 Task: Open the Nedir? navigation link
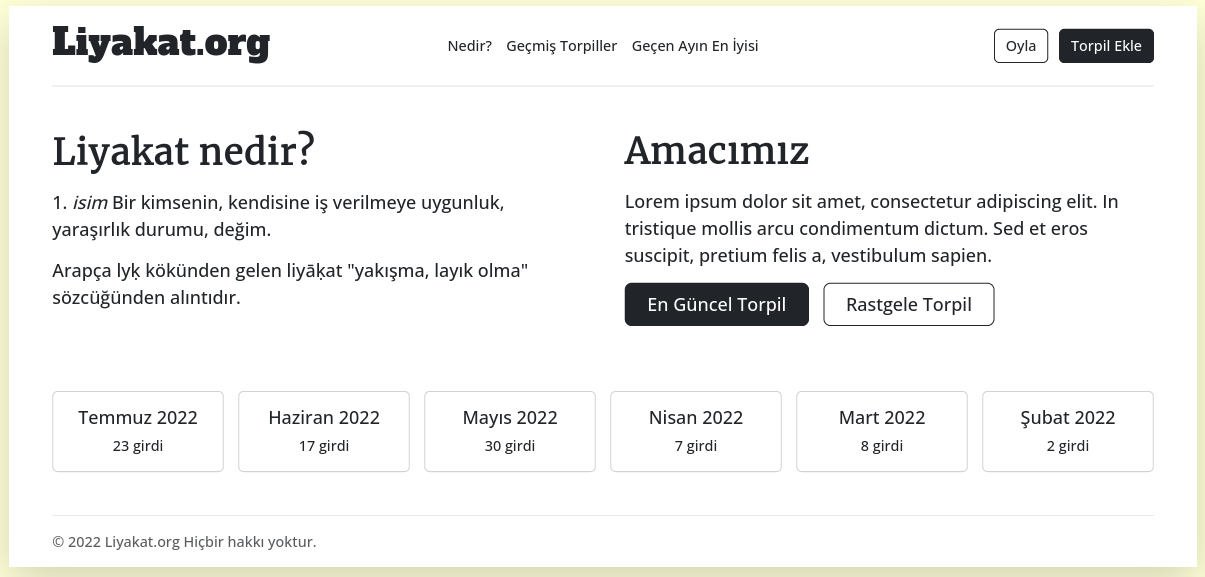pos(470,46)
